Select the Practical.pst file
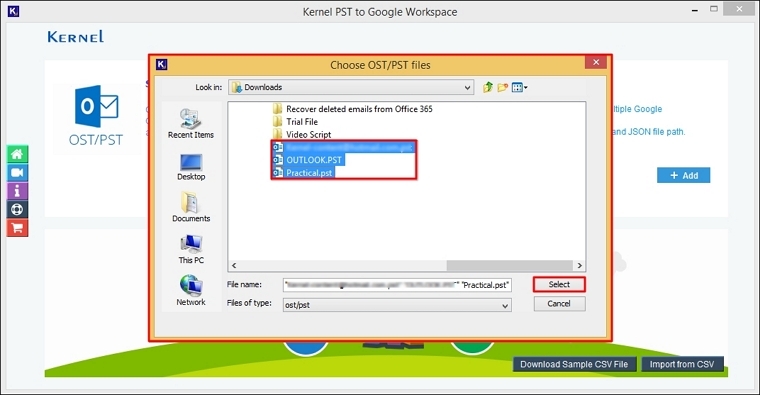 (x=303, y=173)
